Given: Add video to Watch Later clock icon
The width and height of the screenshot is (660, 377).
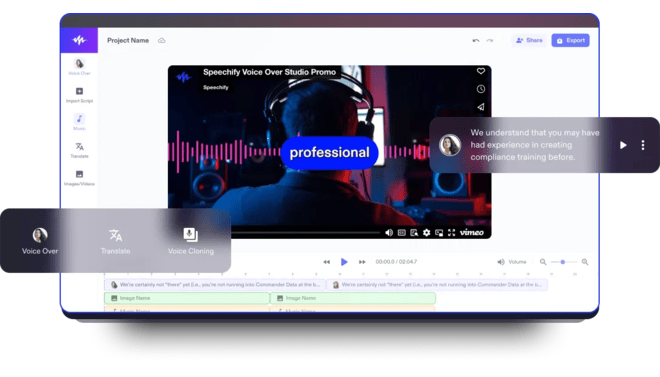Looking at the screenshot, I should (x=481, y=89).
